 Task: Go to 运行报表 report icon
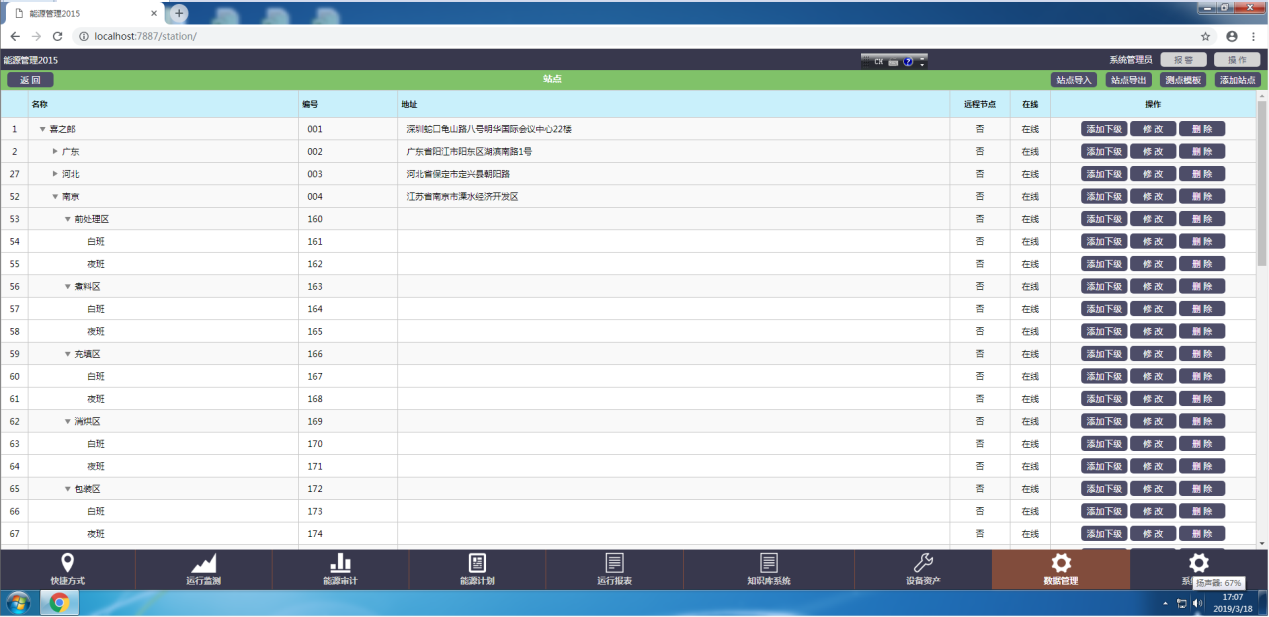[x=614, y=563]
